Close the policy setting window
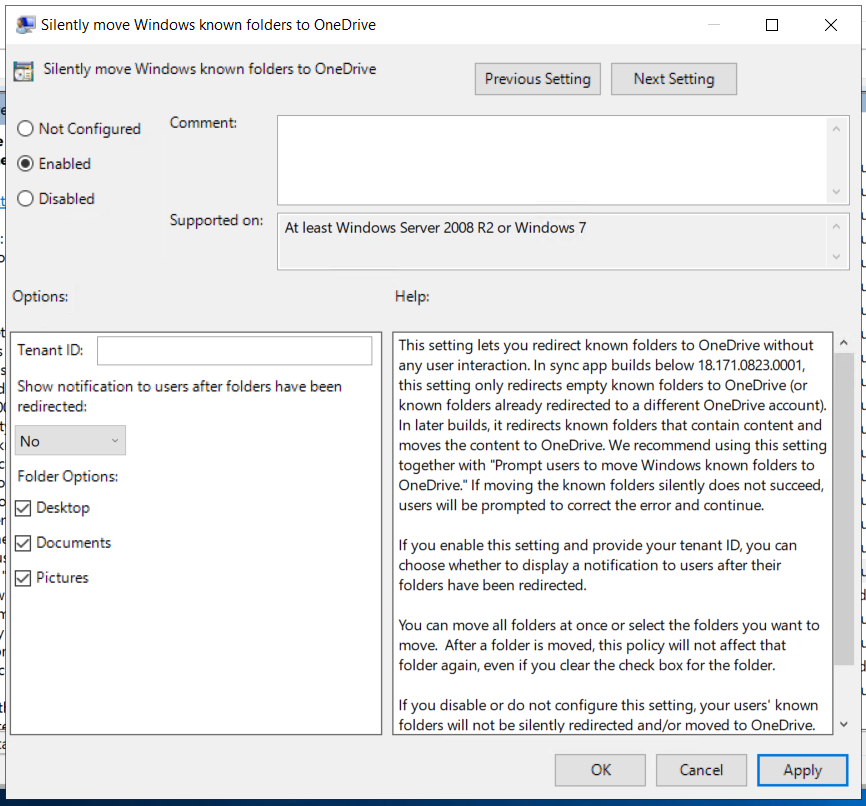The width and height of the screenshot is (866, 806). (831, 25)
